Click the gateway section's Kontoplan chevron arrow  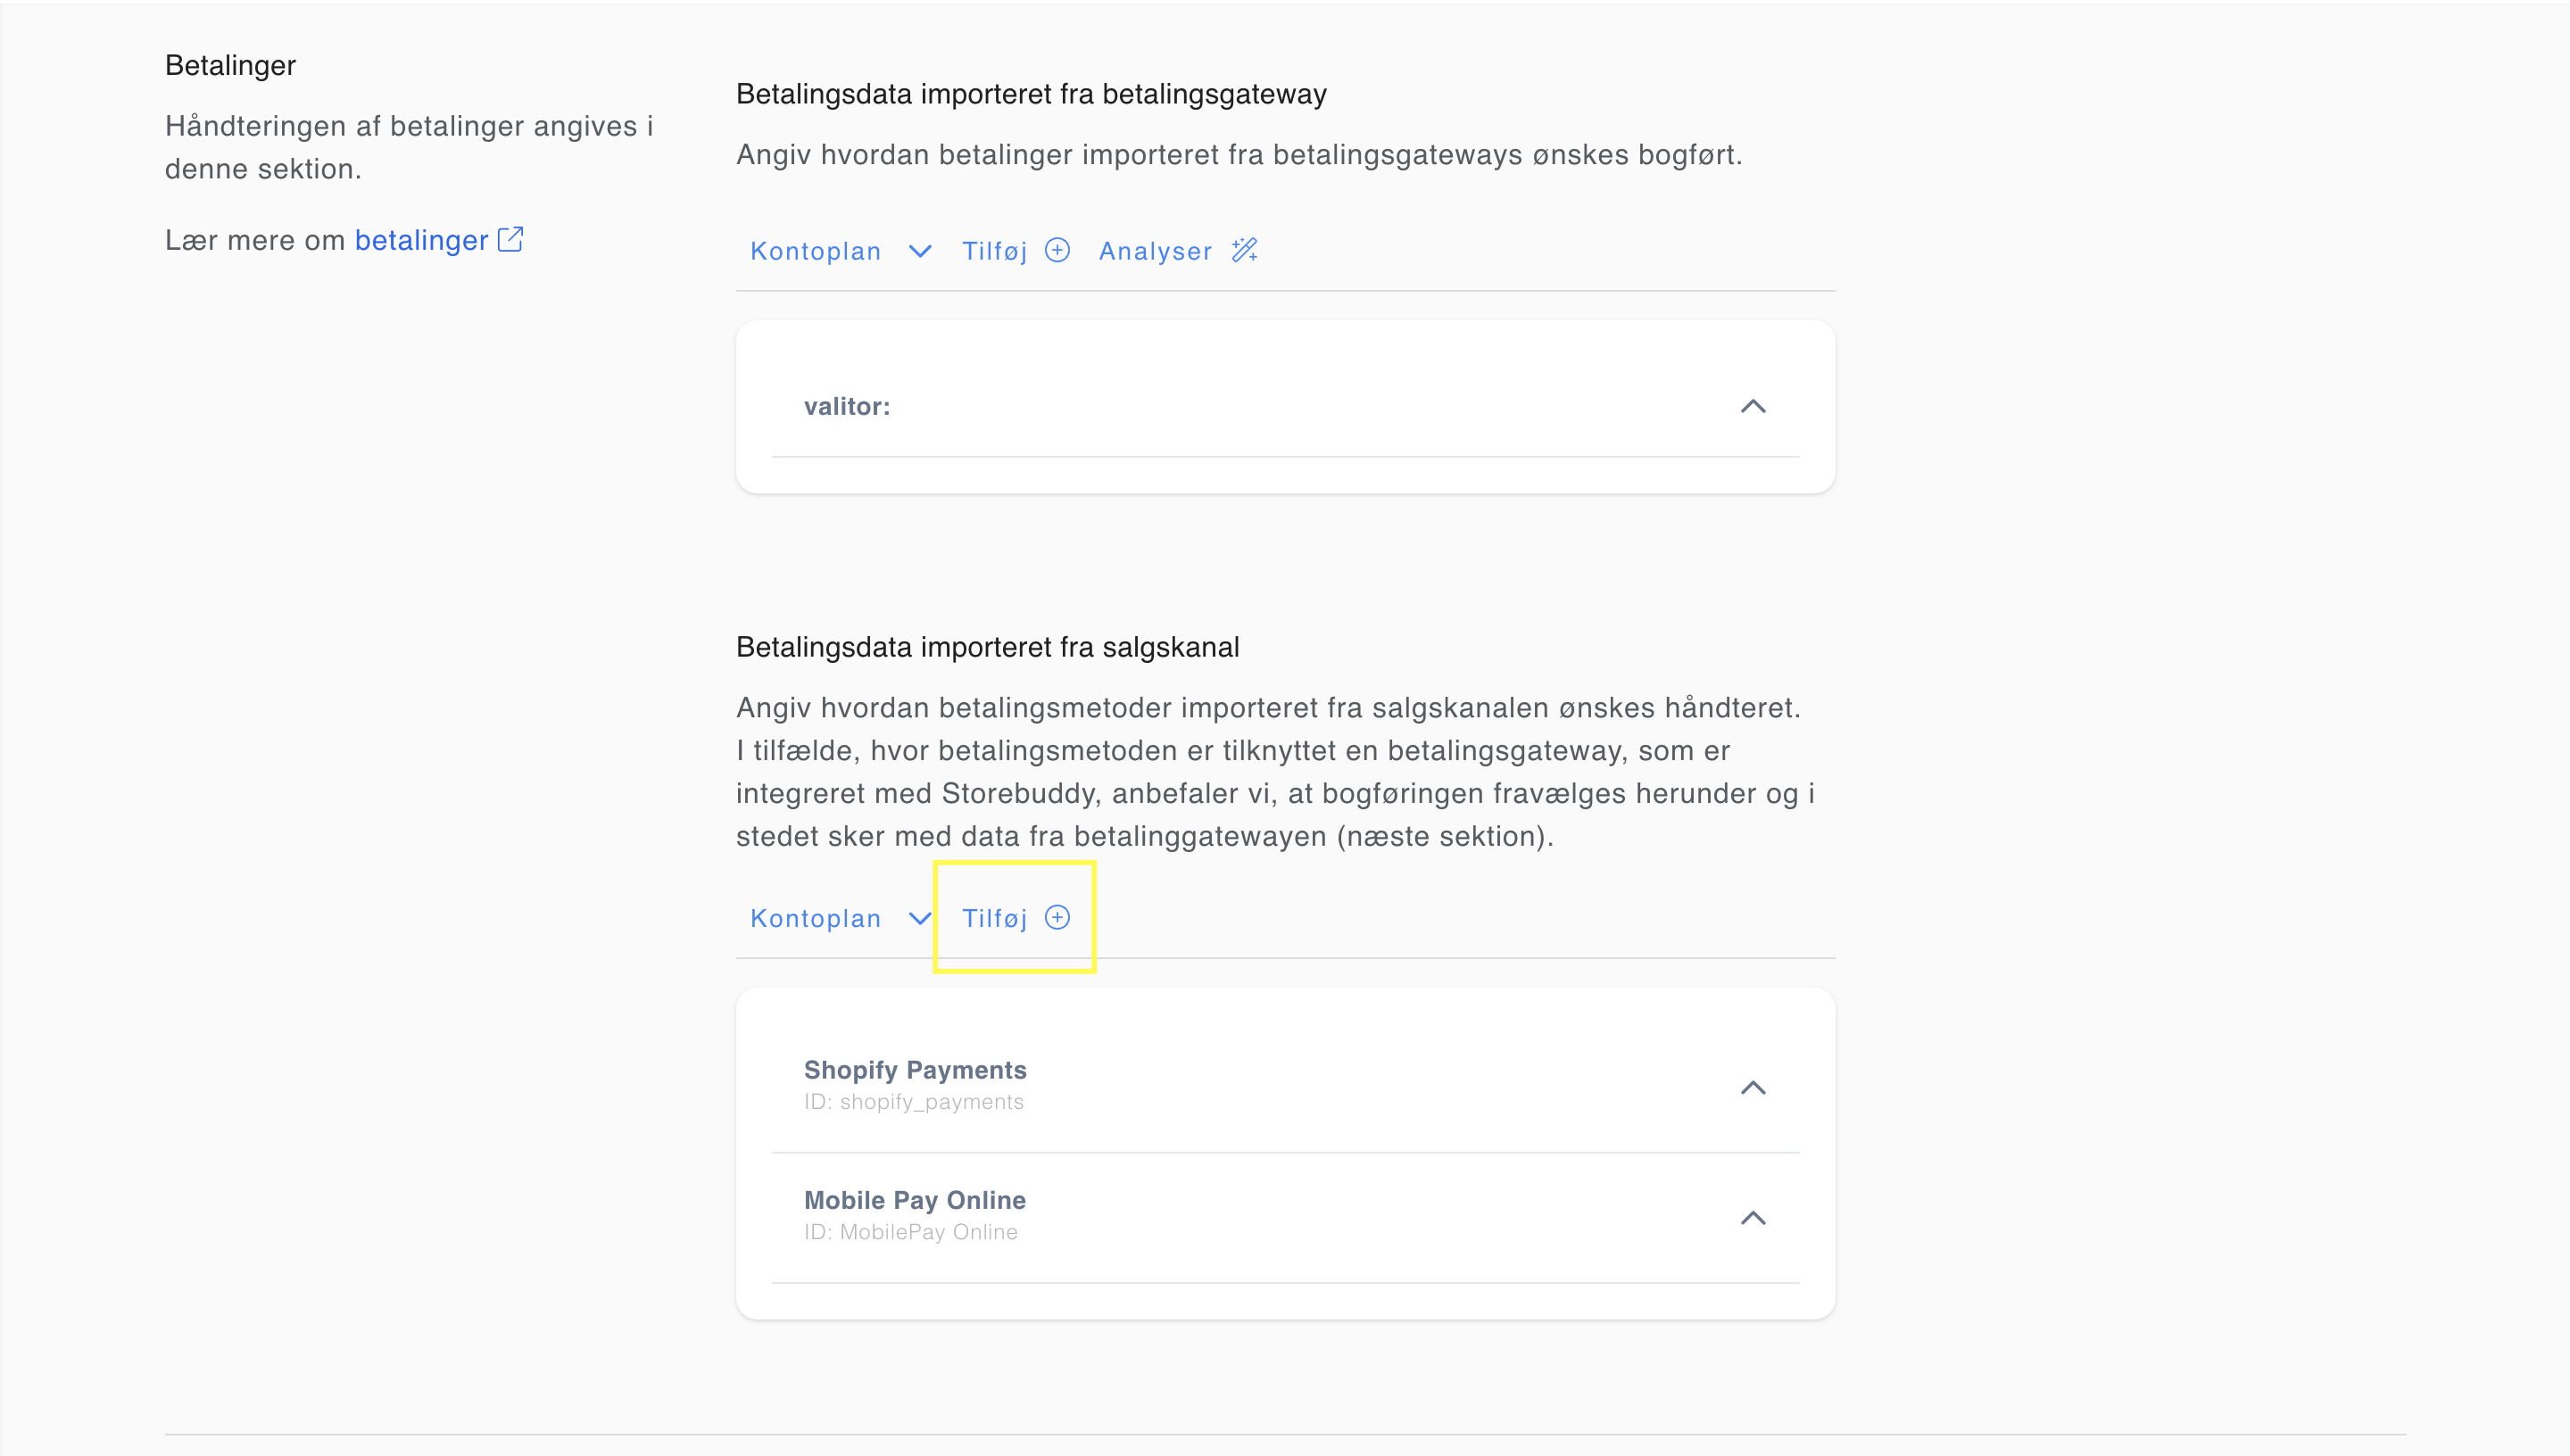[x=920, y=251]
